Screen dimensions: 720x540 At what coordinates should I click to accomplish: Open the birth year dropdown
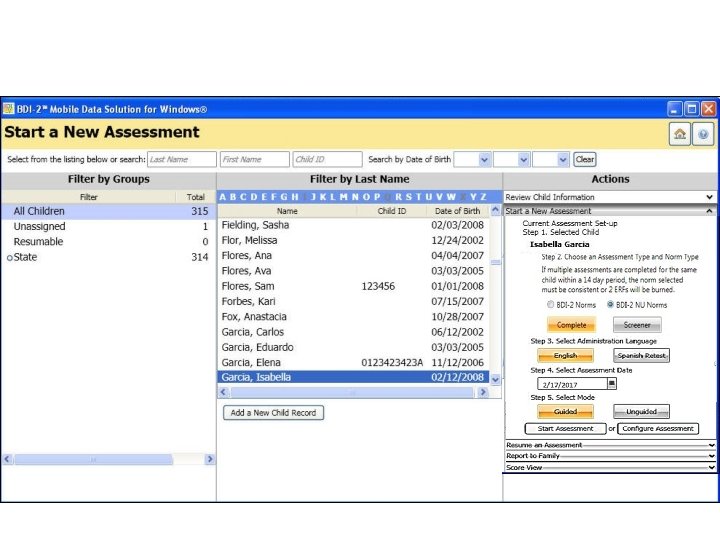(x=562, y=159)
